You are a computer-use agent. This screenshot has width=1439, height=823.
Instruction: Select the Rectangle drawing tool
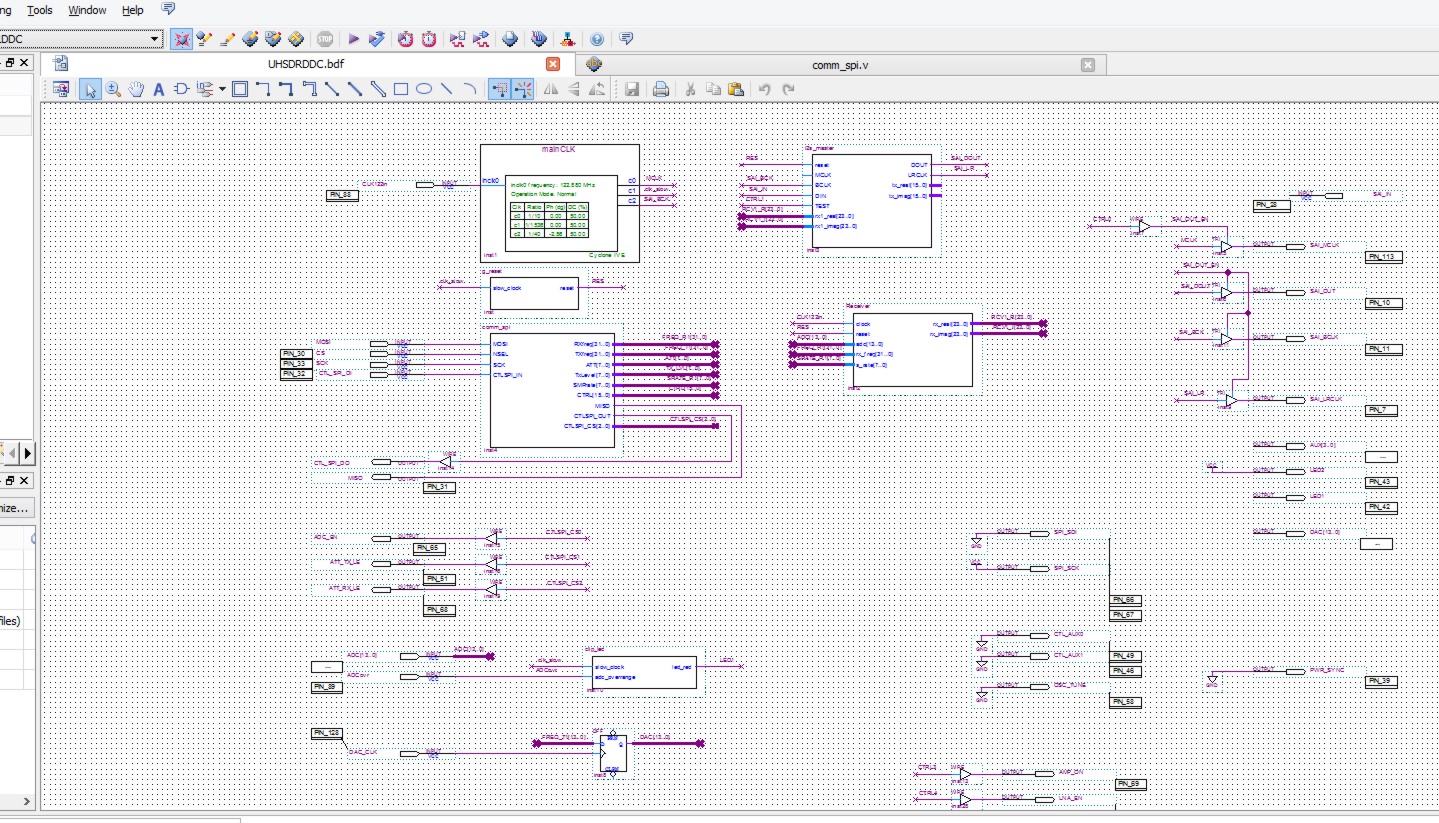pos(401,90)
